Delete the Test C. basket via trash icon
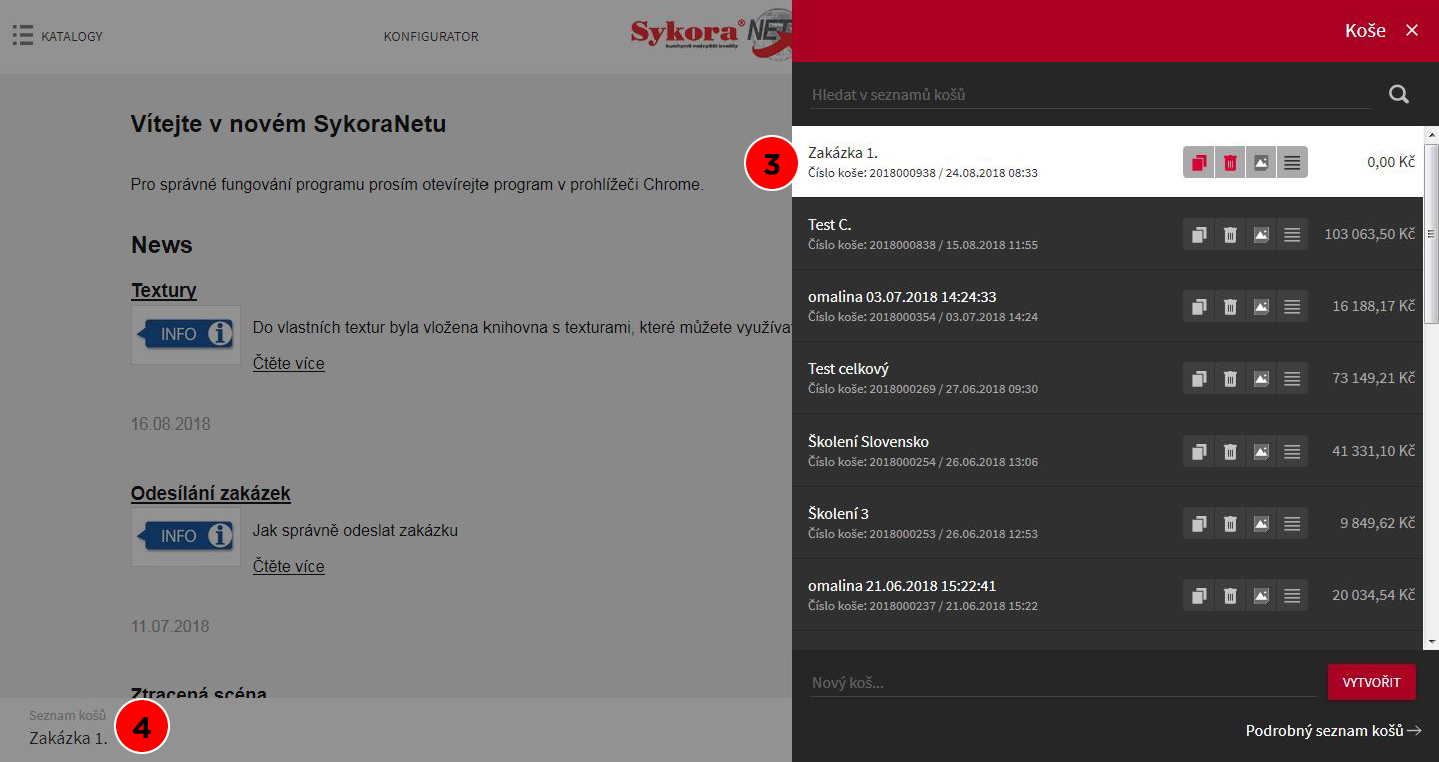The image size is (1439, 762). pos(1230,235)
